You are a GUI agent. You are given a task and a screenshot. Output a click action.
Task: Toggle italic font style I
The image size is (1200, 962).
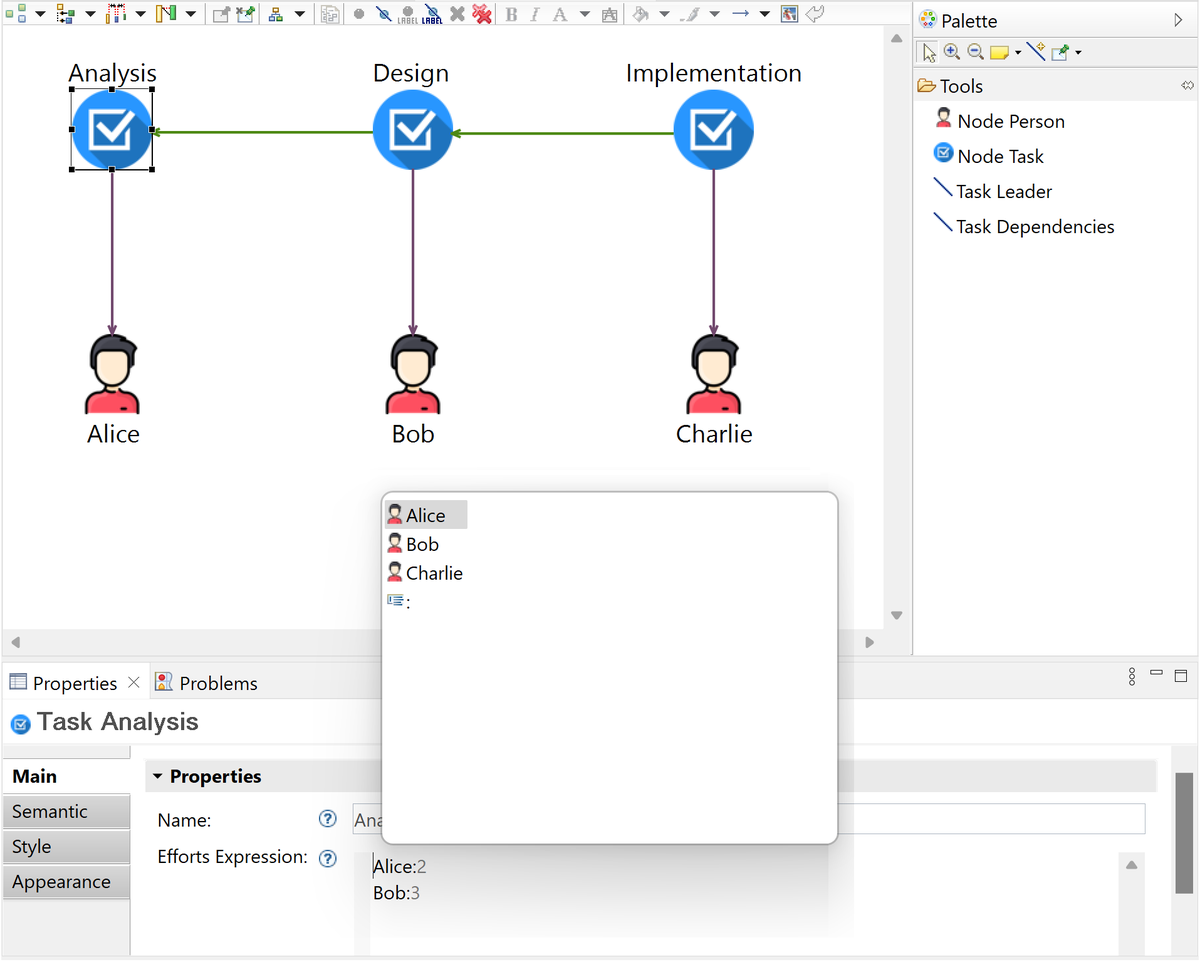535,14
